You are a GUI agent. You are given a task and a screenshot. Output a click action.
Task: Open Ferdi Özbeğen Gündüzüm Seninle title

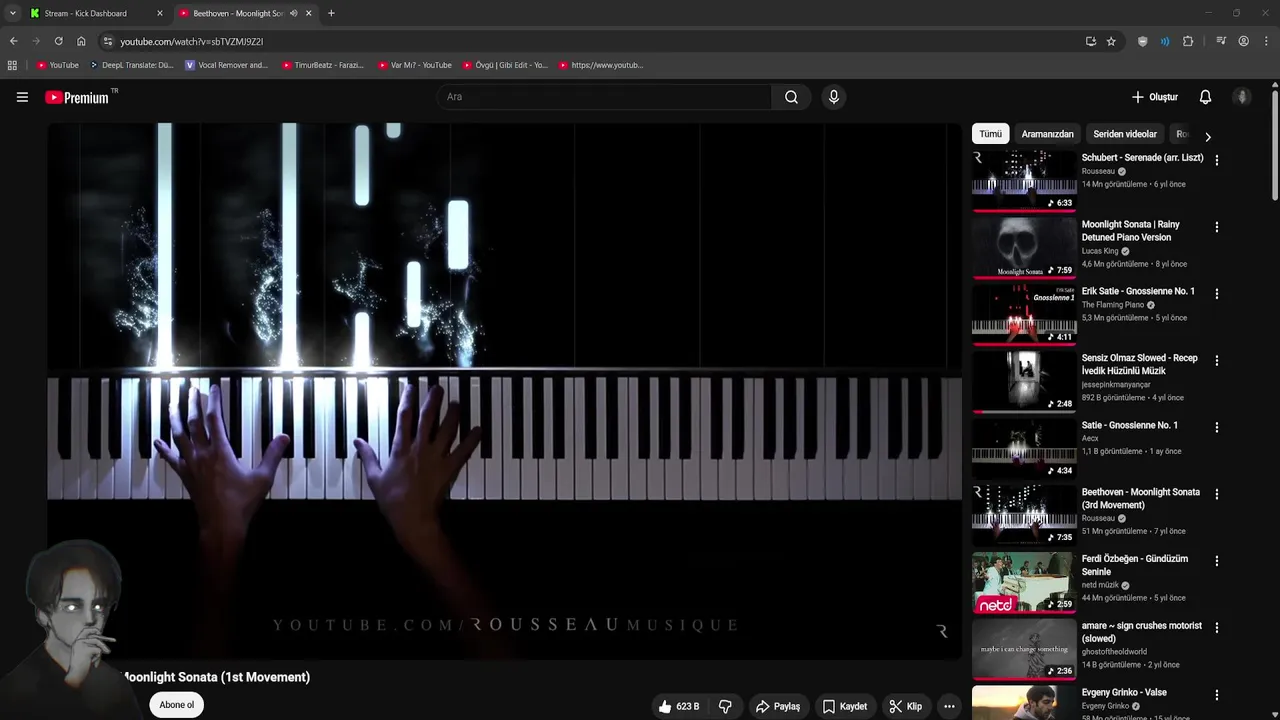coord(1134,565)
